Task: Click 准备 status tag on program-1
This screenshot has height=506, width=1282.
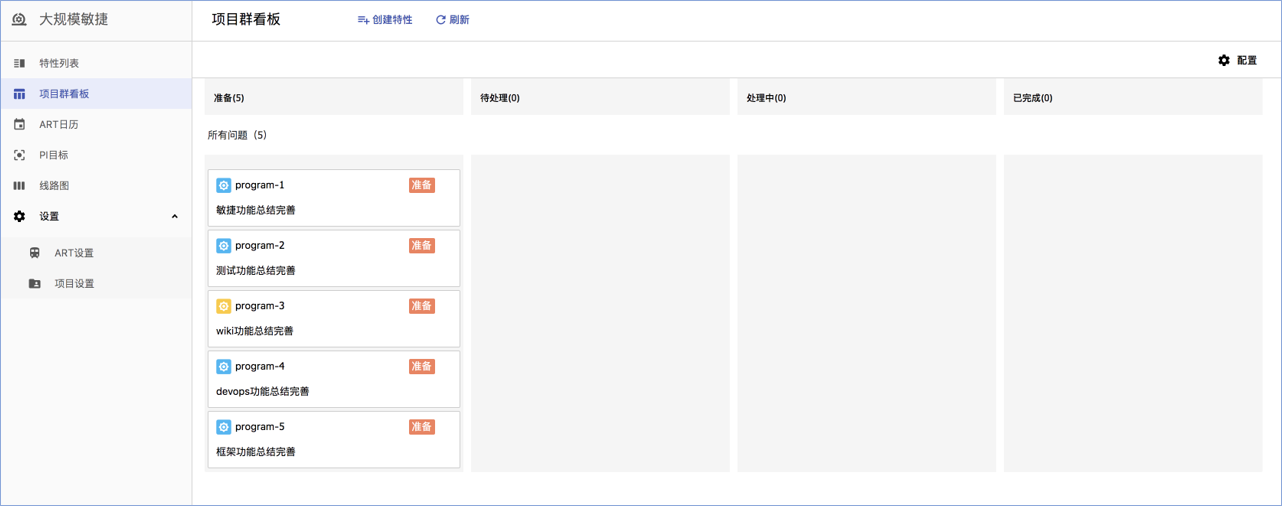Action: click(x=422, y=185)
